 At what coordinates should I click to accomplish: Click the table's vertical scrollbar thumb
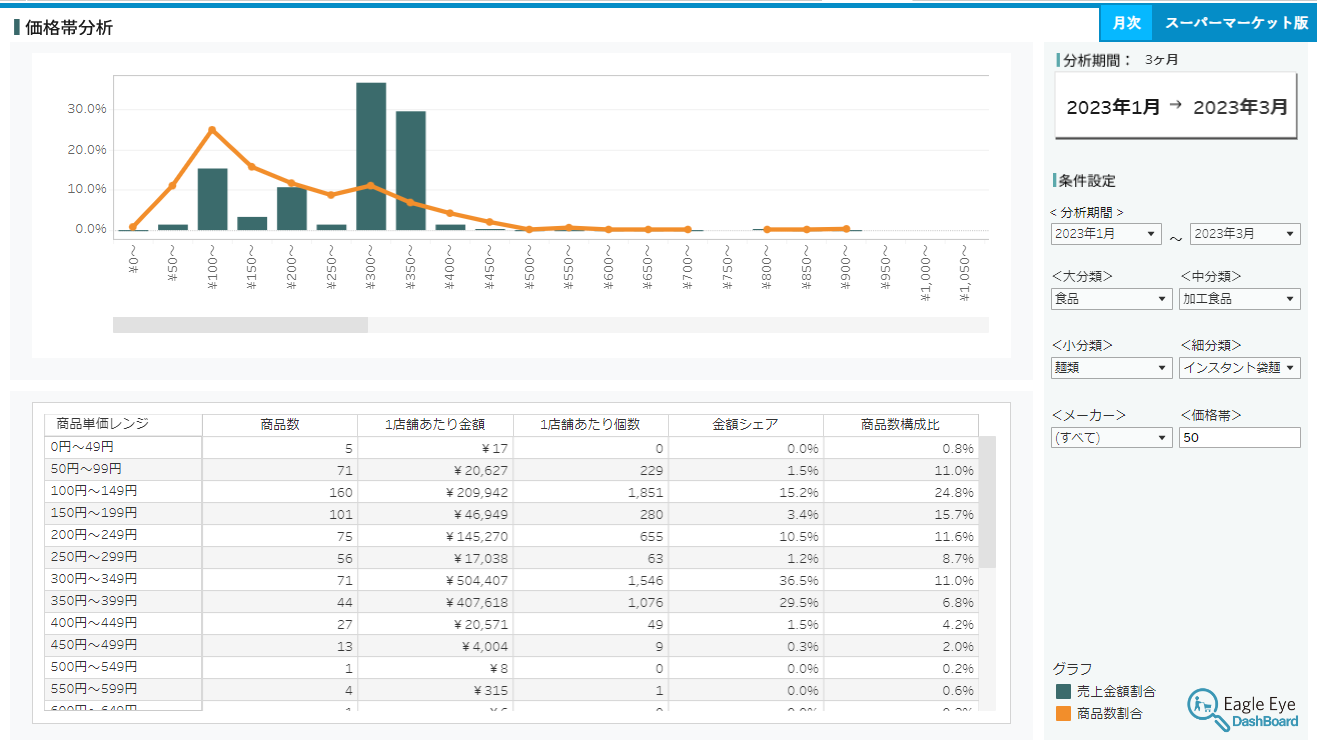(987, 501)
